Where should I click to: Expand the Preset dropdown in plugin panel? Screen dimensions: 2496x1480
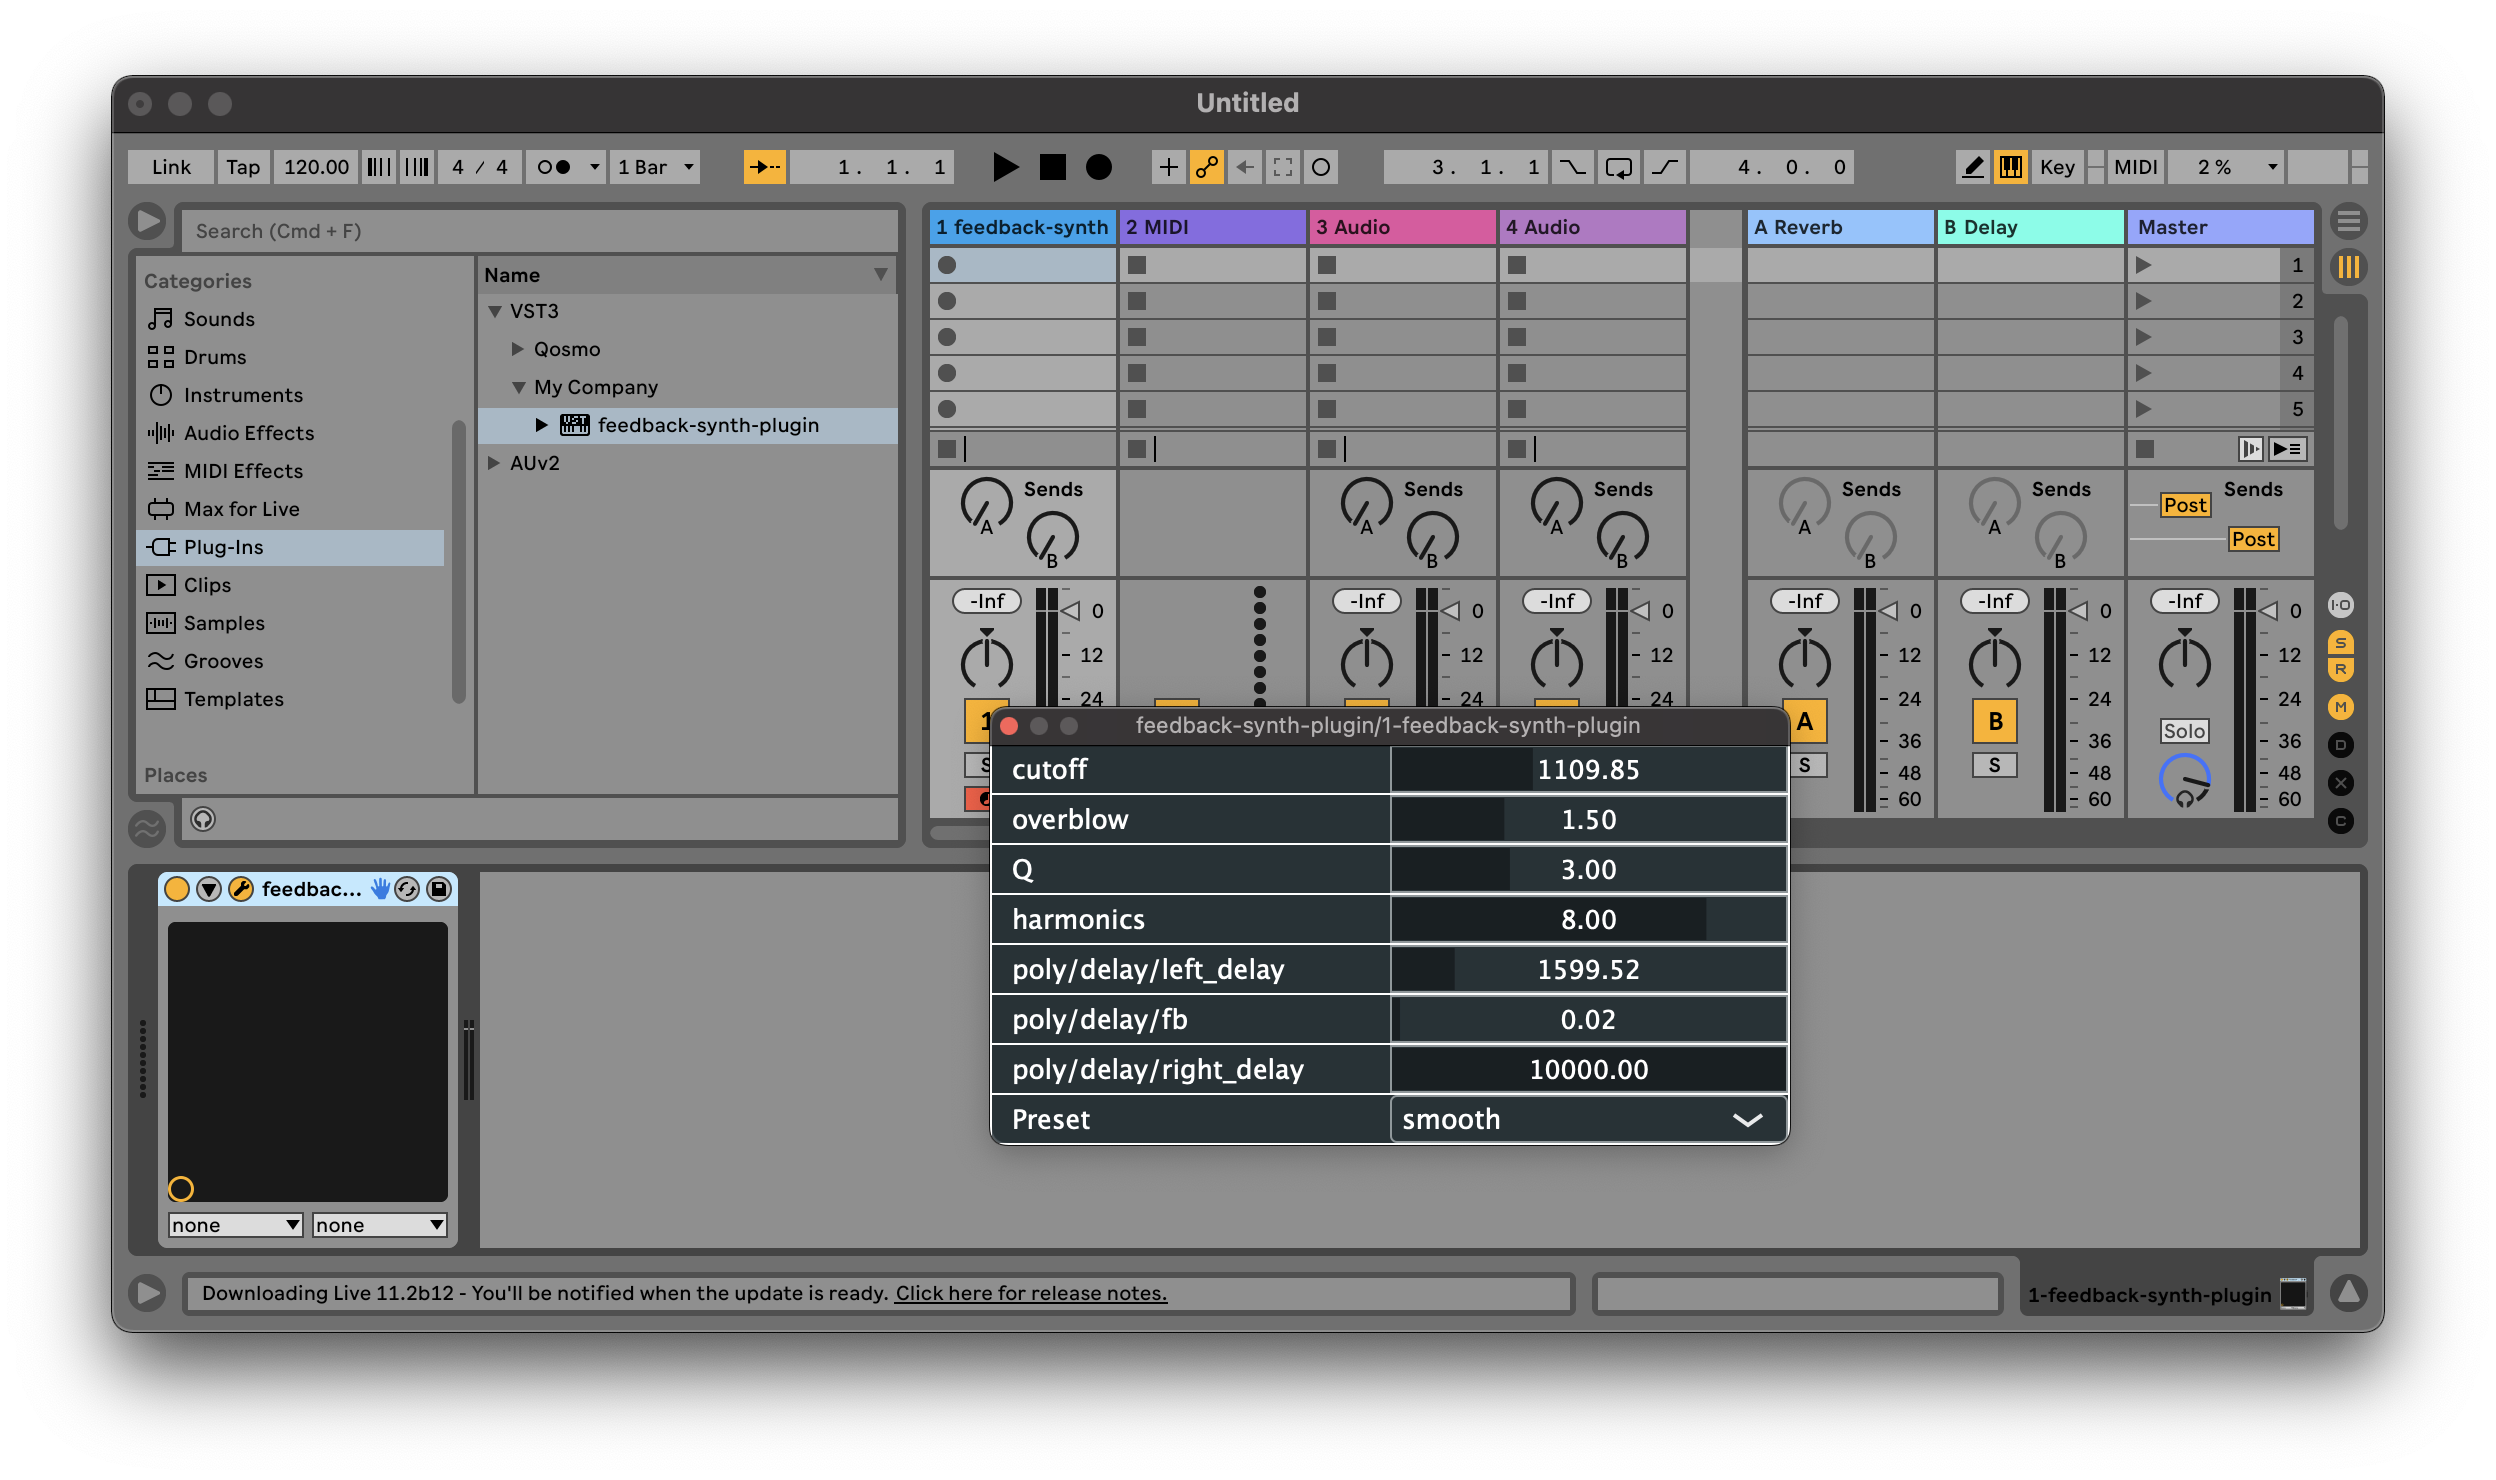(1744, 1119)
